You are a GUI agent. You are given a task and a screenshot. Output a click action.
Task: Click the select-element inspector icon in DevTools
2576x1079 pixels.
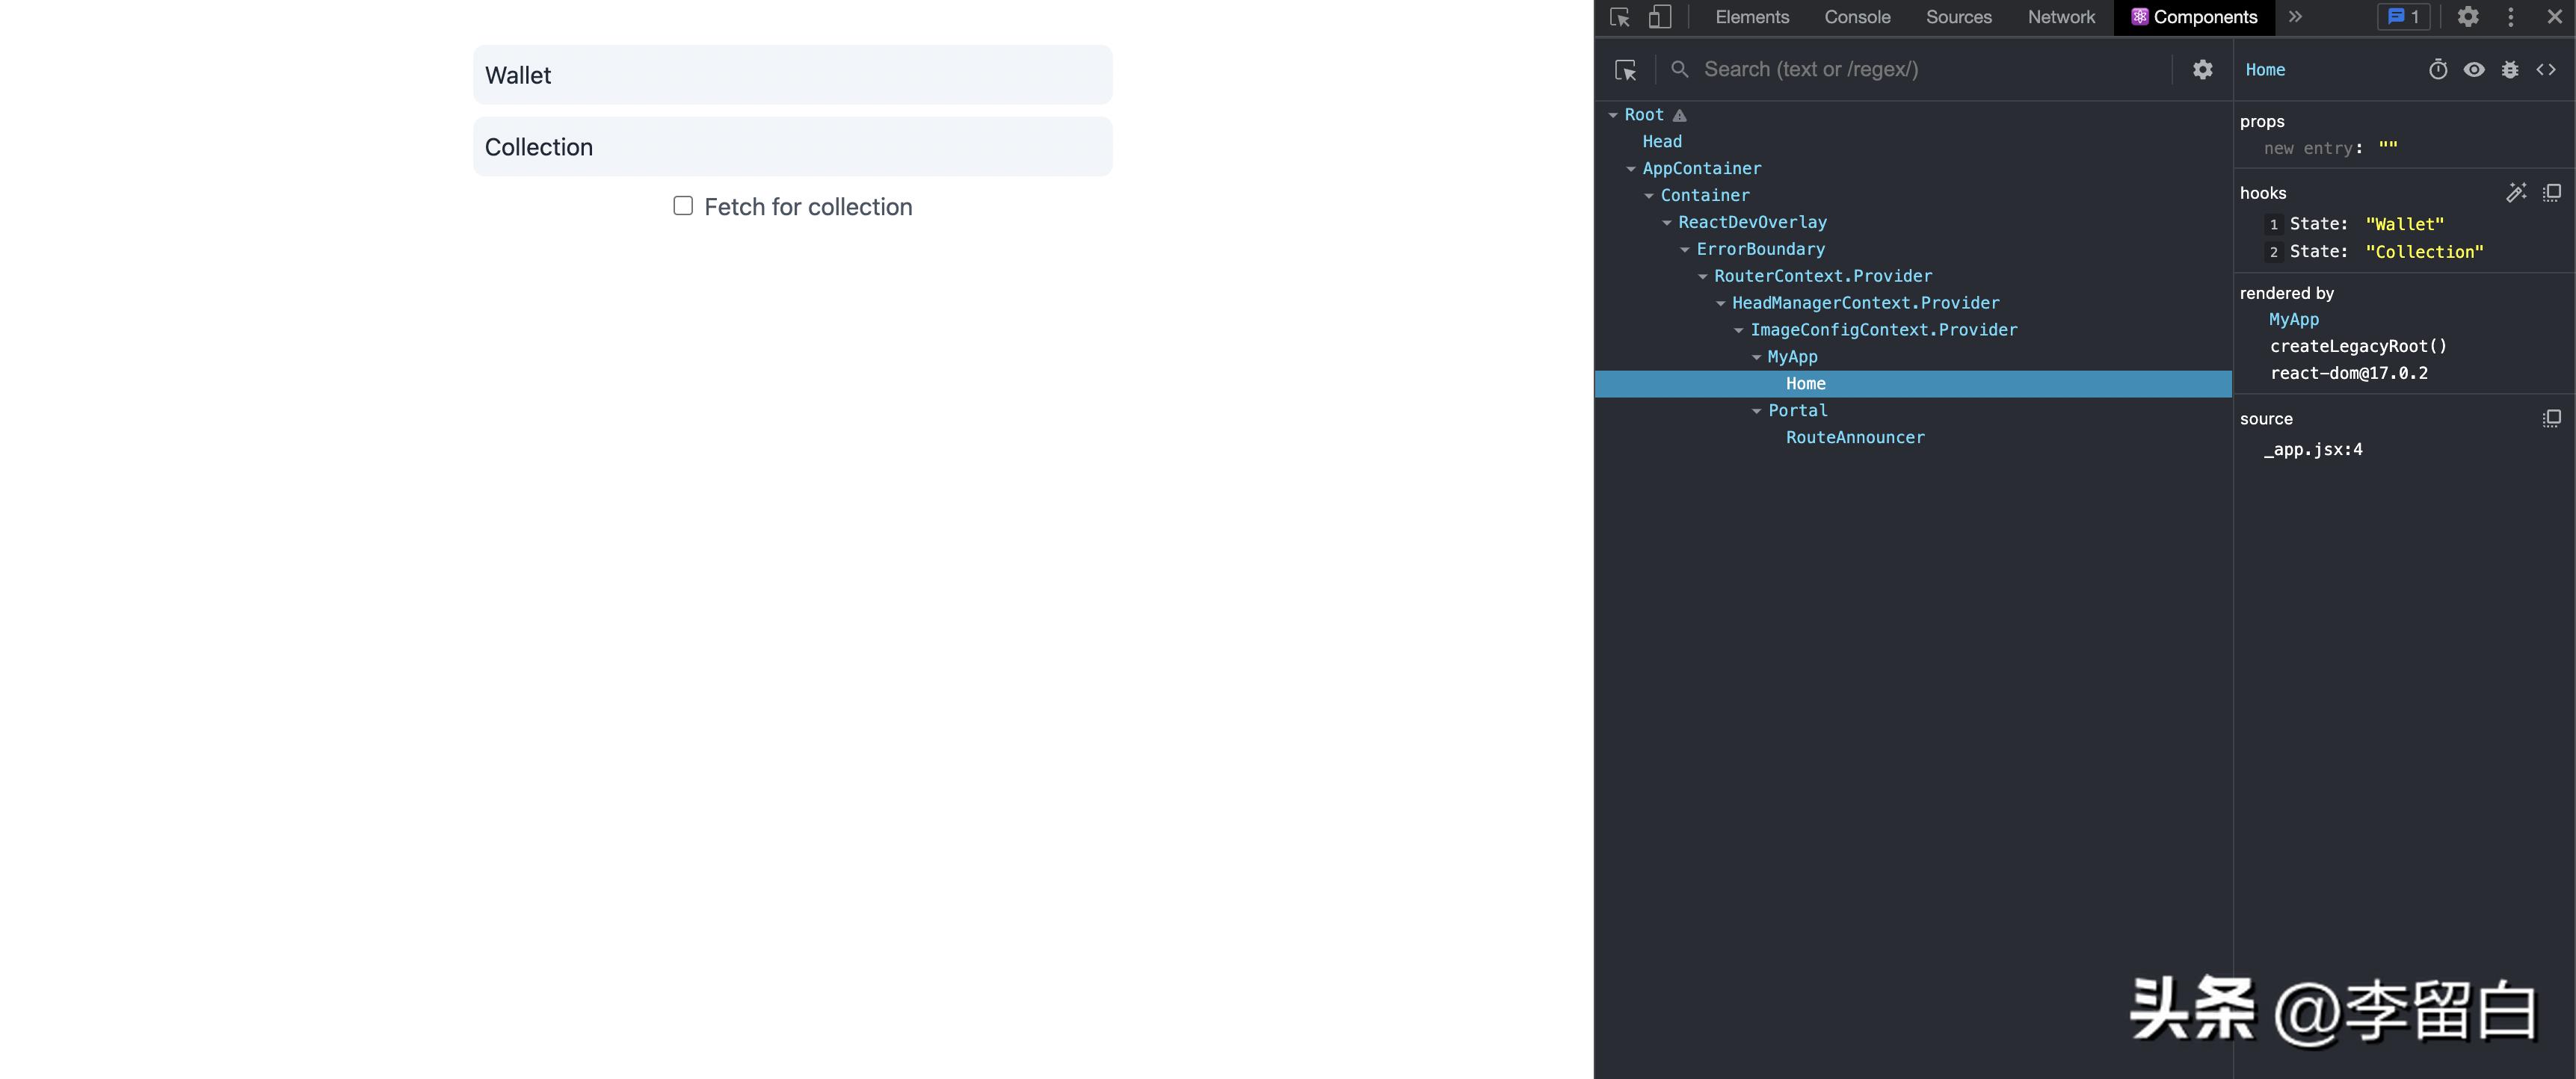point(1620,17)
